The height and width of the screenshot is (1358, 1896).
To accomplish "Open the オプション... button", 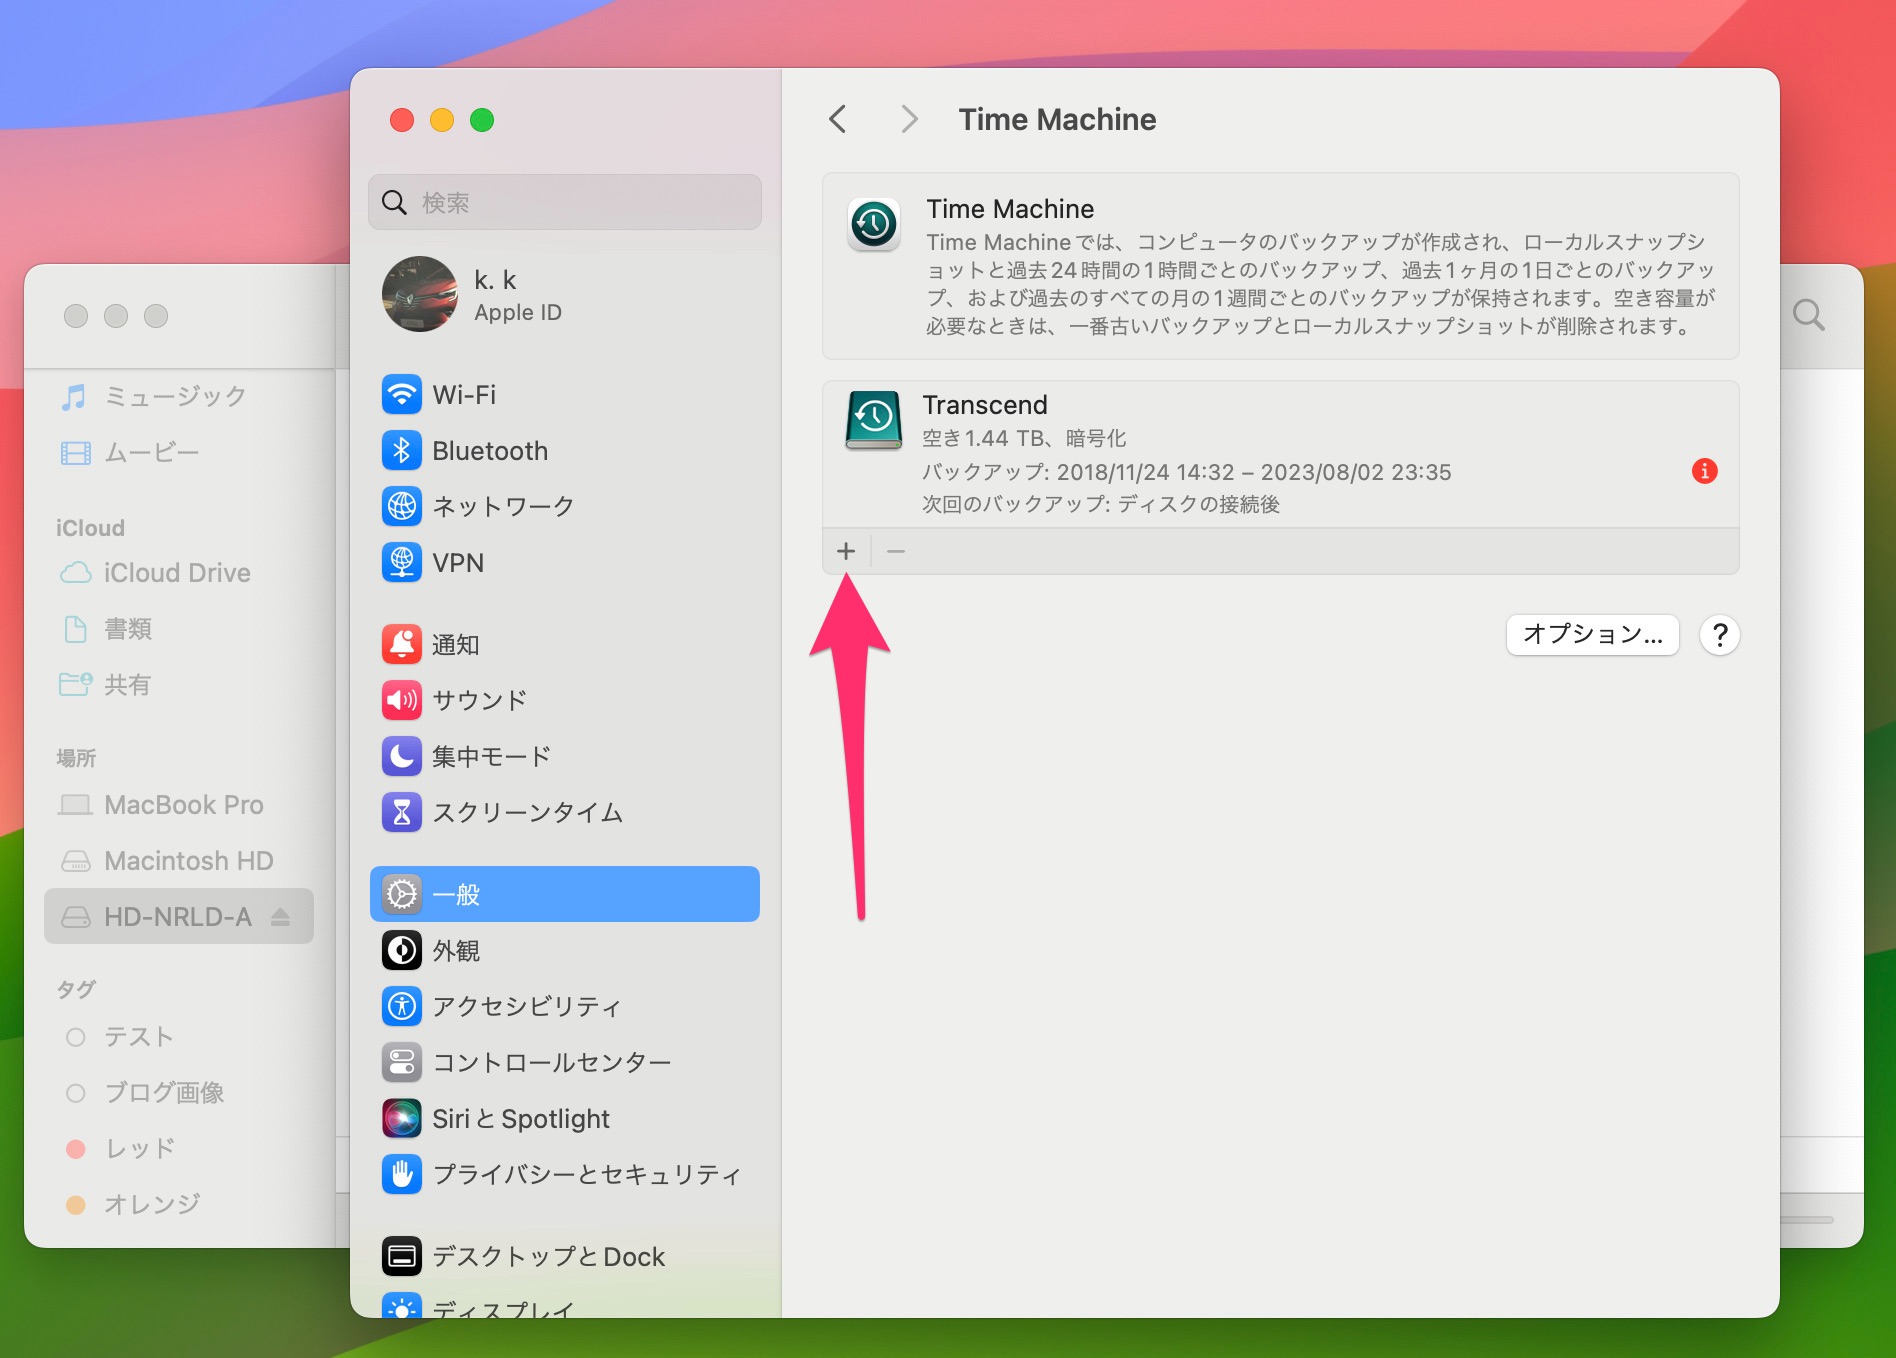I will pyautogui.click(x=1592, y=634).
